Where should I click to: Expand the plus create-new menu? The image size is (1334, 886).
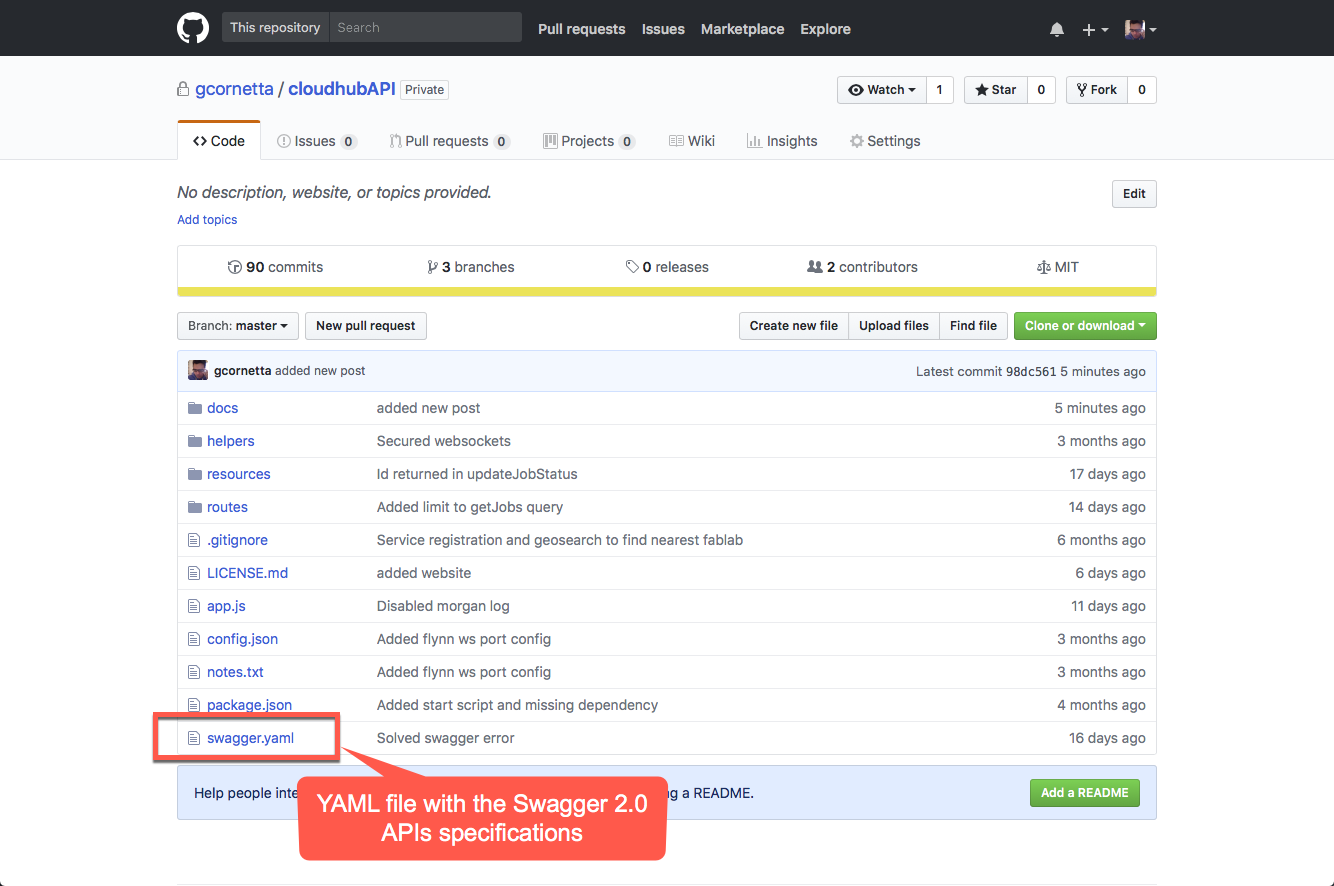pyautogui.click(x=1095, y=30)
